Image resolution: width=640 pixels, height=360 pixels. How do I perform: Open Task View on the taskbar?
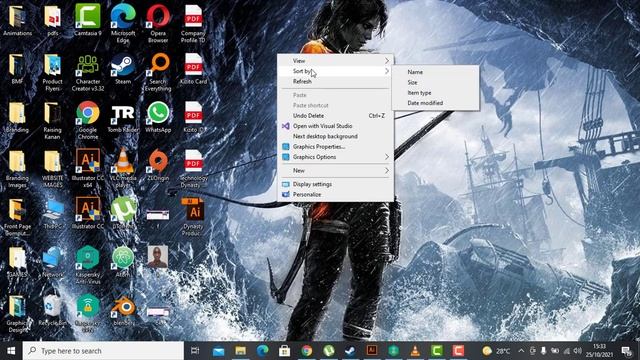point(195,351)
